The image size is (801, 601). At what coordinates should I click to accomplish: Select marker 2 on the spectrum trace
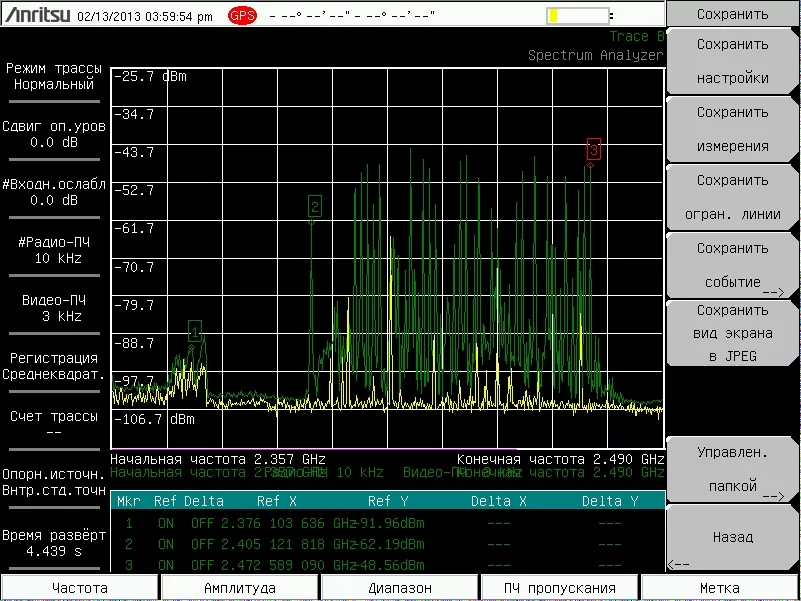coord(314,207)
